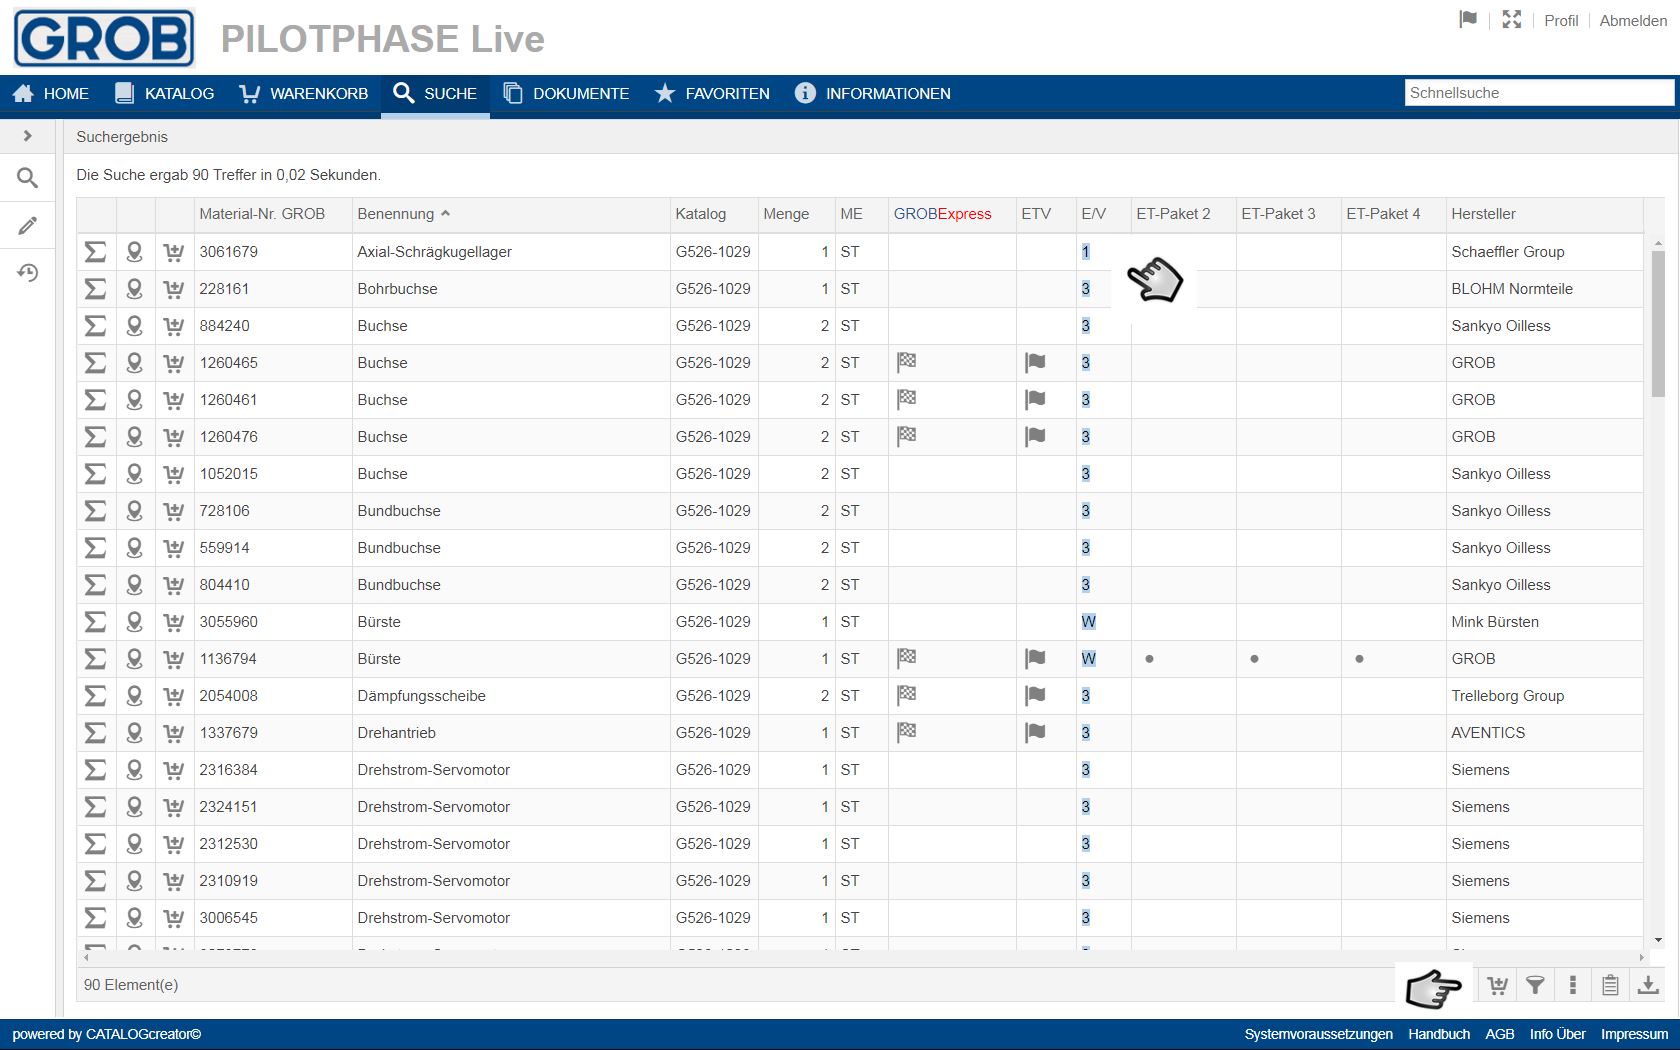Image resolution: width=1680 pixels, height=1050 pixels.
Task: Click the GROB logo
Action: pos(104,40)
